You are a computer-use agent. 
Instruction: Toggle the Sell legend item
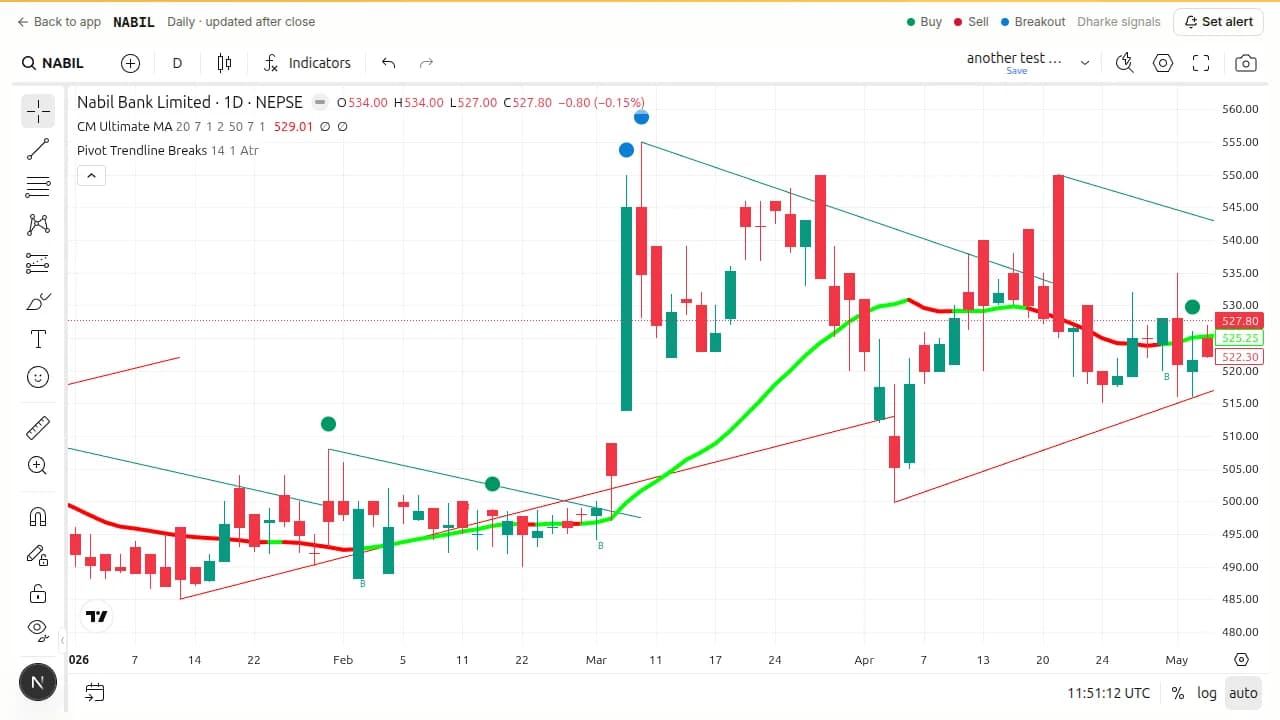click(x=971, y=21)
